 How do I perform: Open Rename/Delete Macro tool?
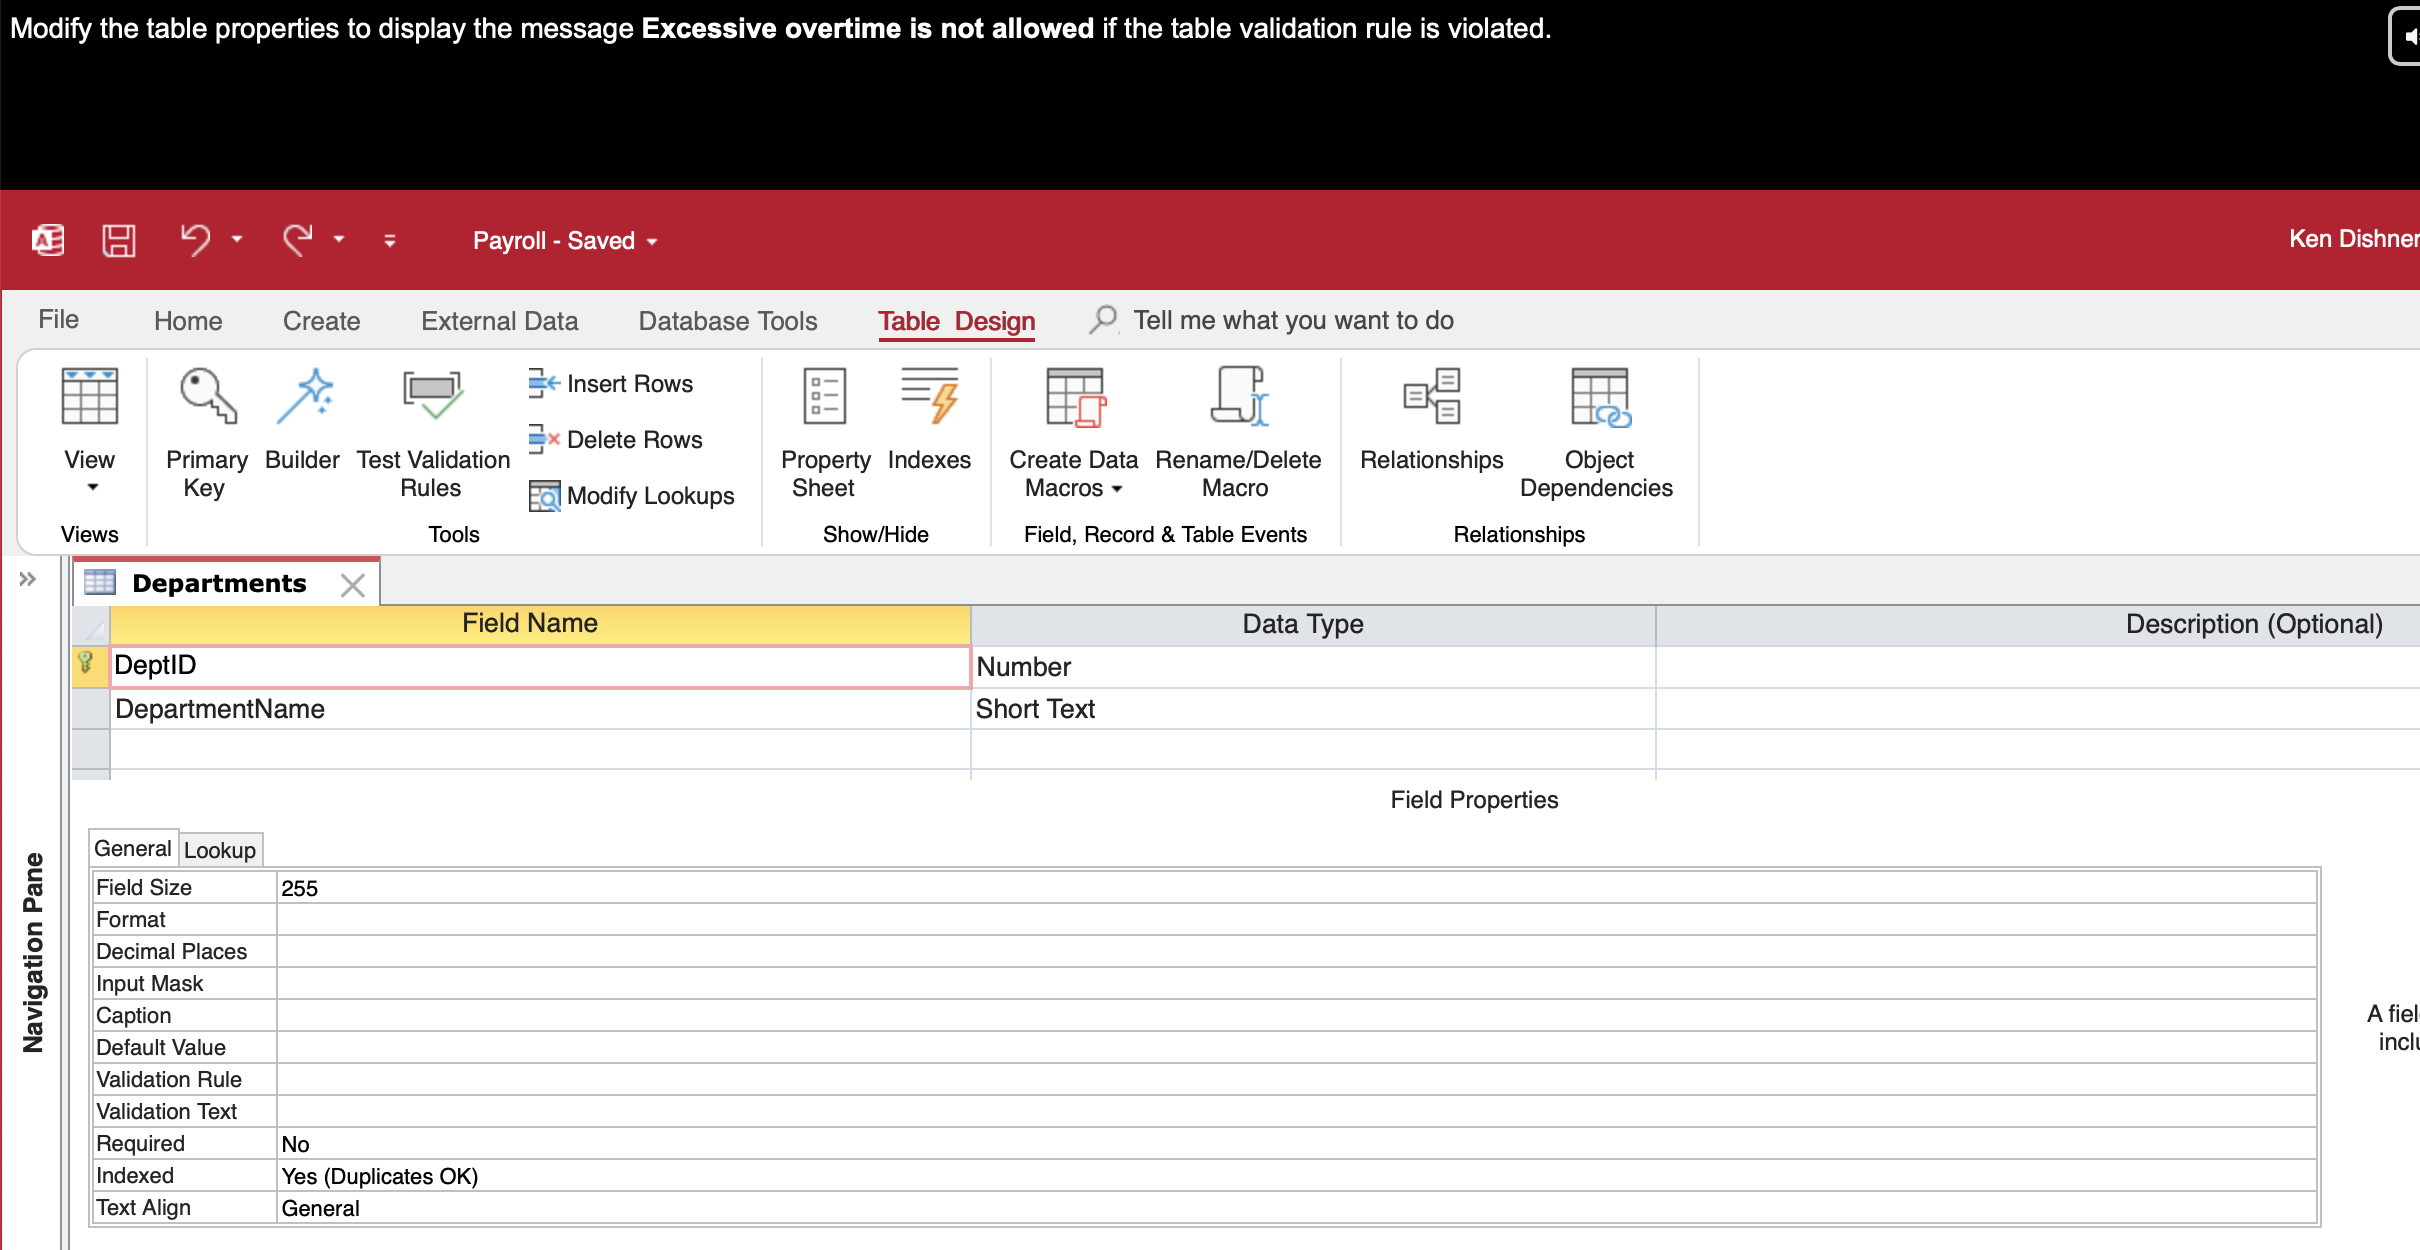(1238, 430)
